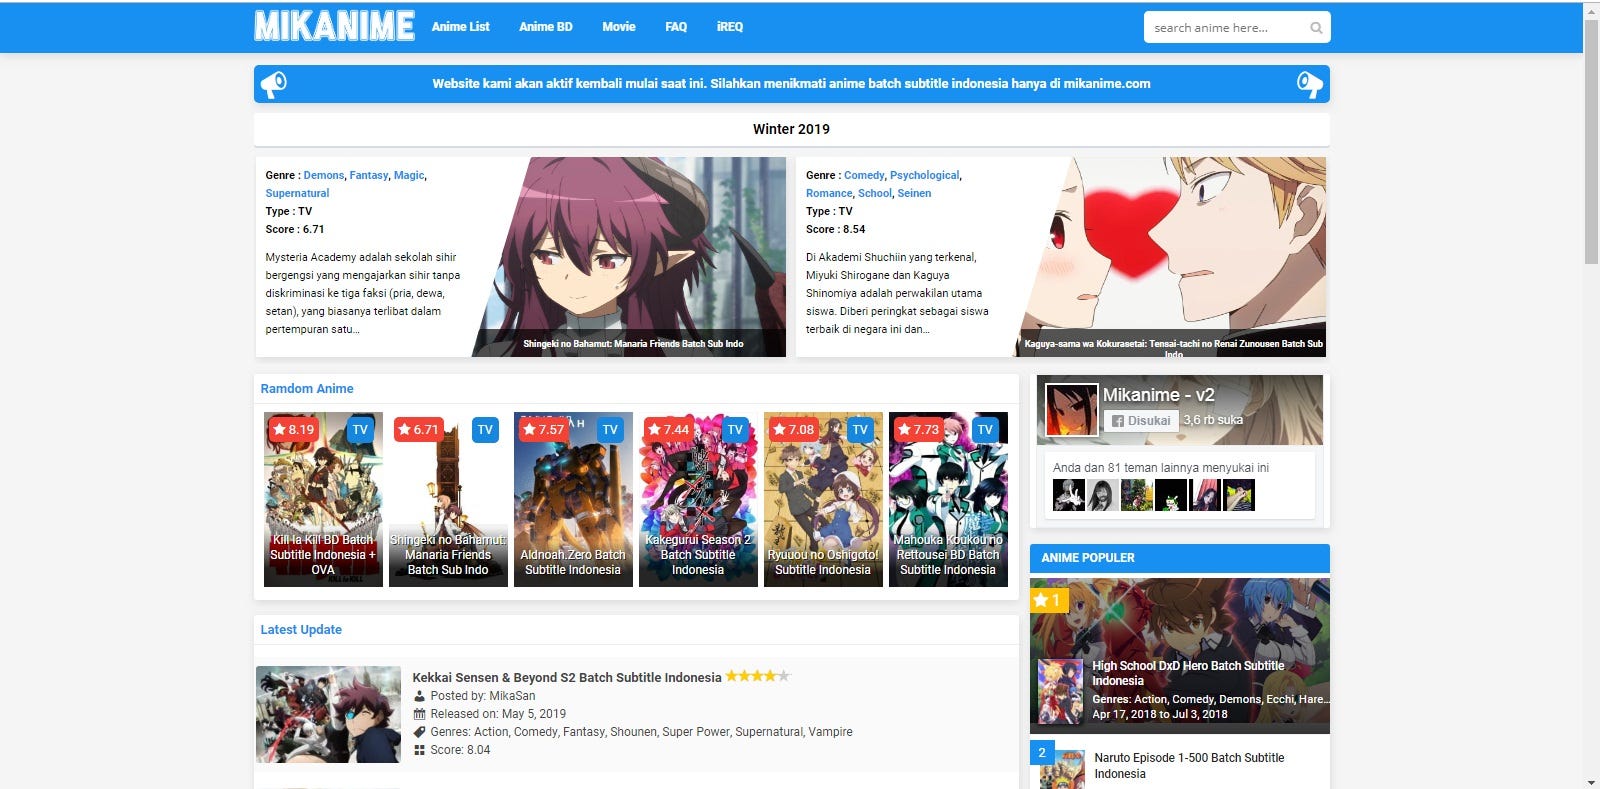This screenshot has width=1600, height=789.
Task: Open High School DxD Hero Batch link
Action: [1188, 673]
